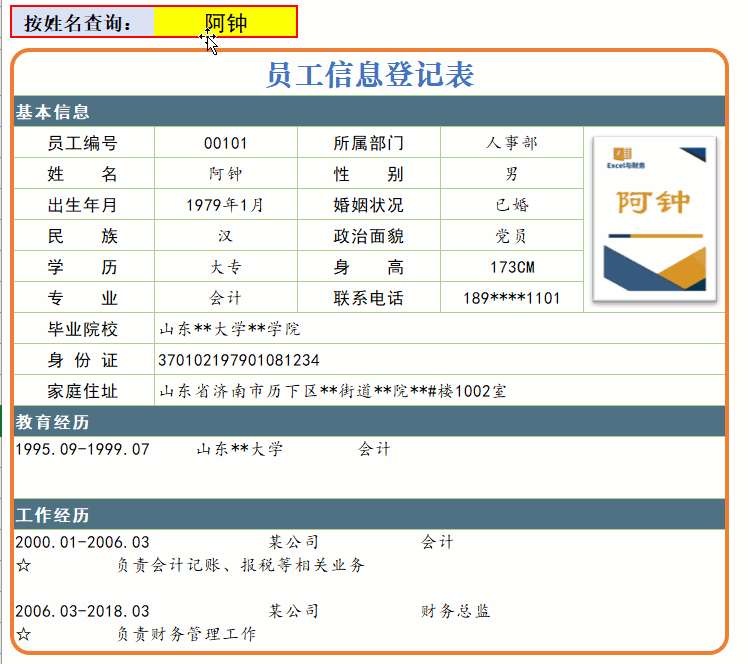Select the department value 人事部
Screen dimensions: 748x664
coord(512,143)
